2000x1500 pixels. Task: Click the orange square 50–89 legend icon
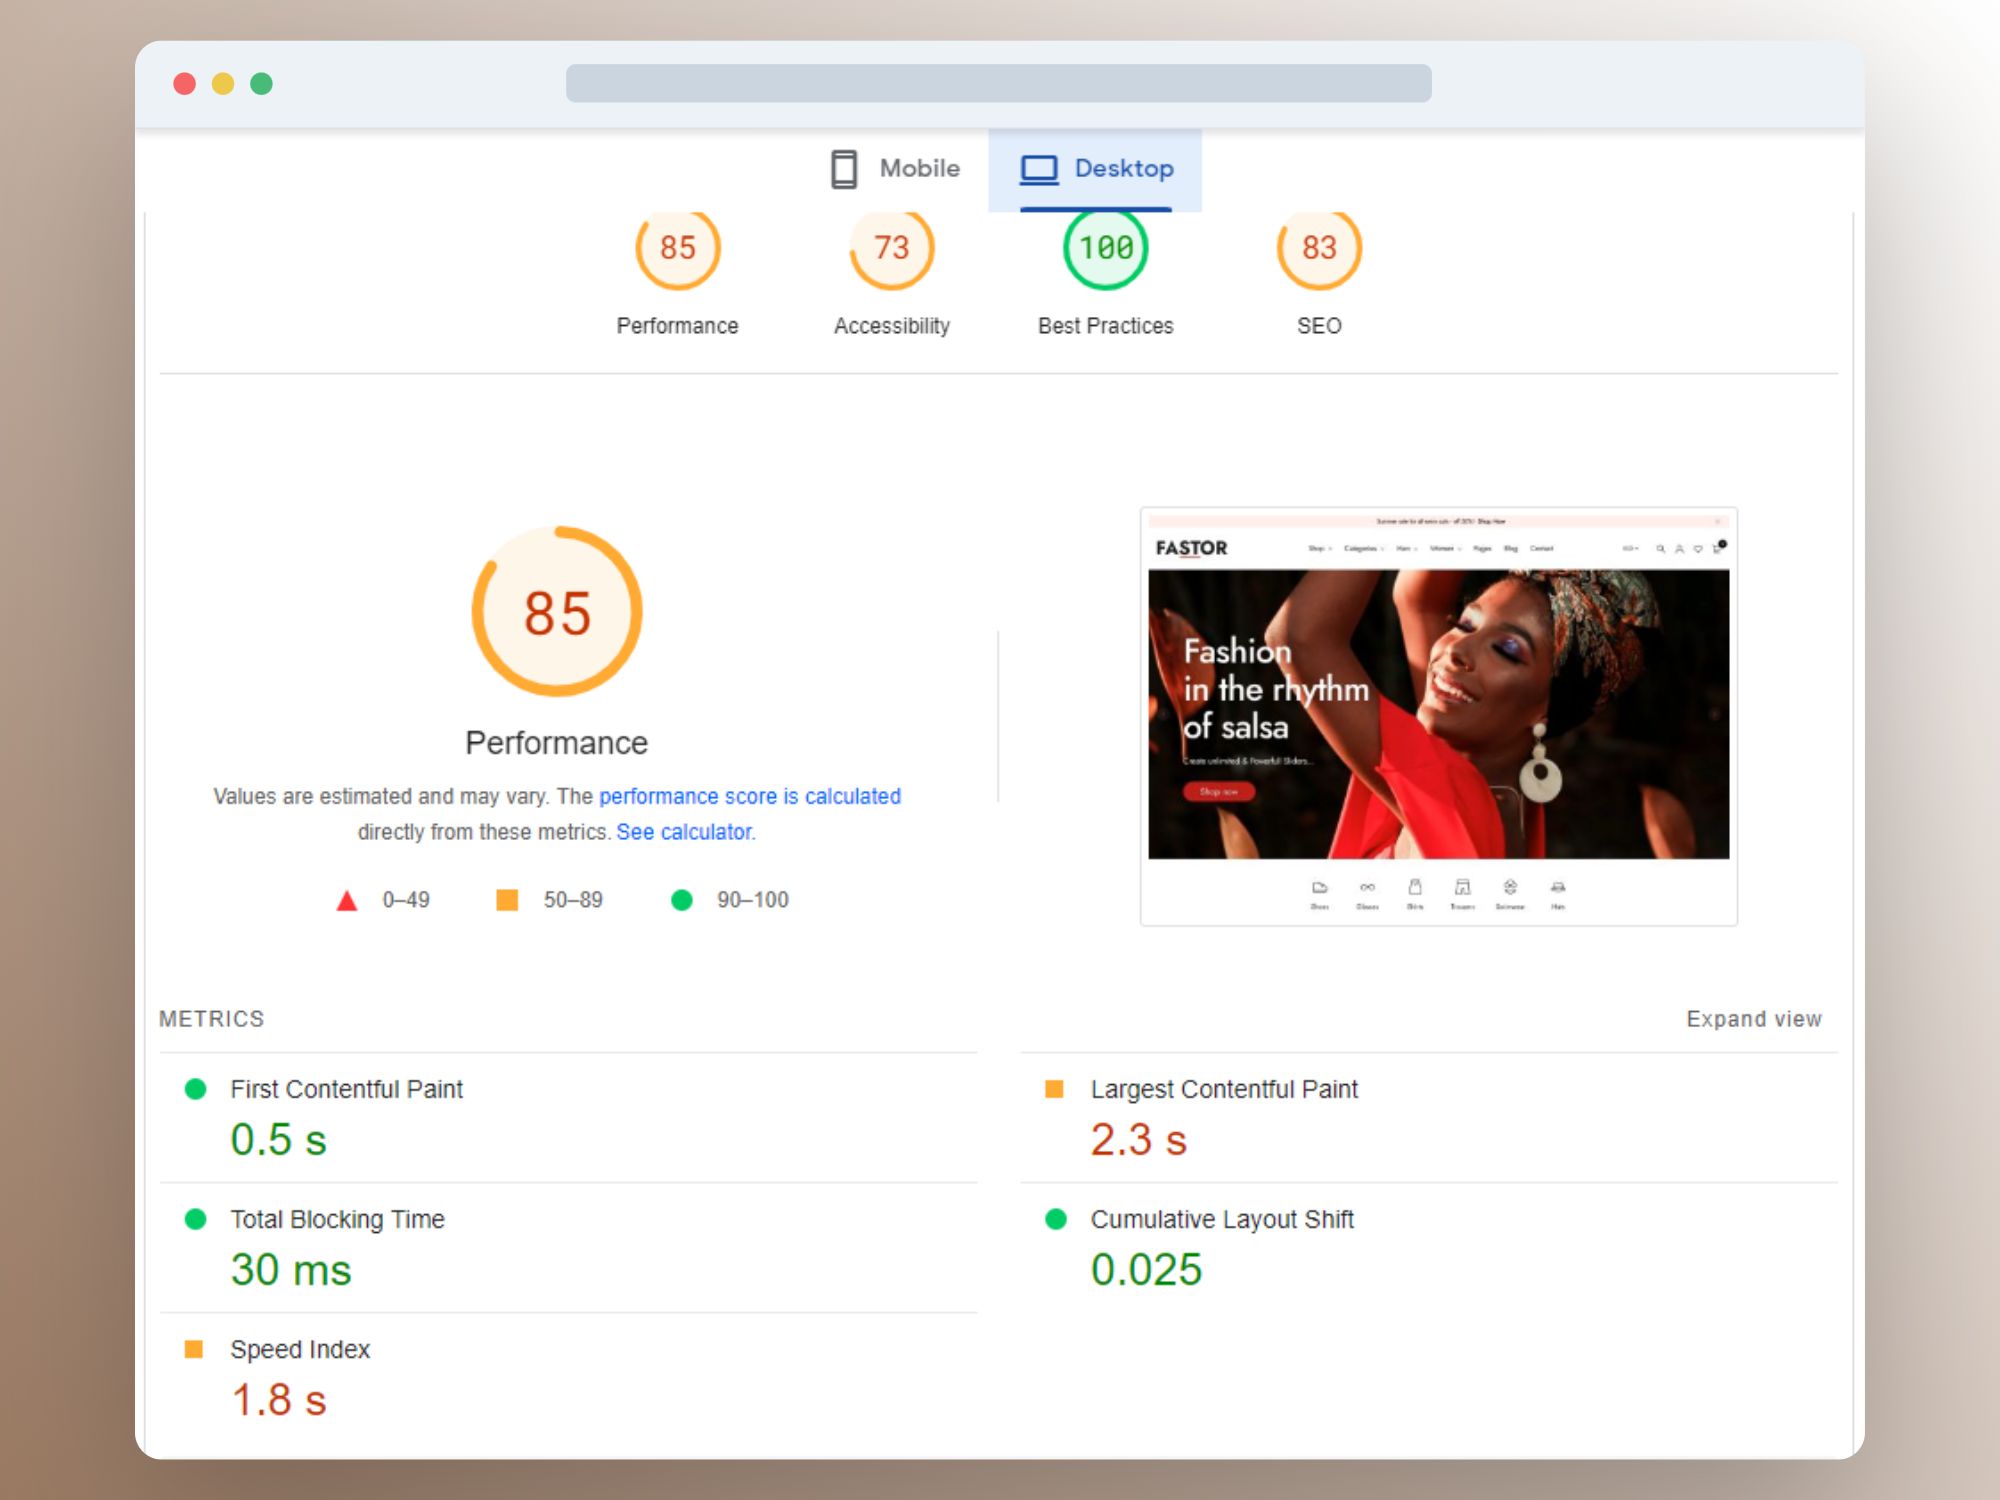tap(508, 900)
